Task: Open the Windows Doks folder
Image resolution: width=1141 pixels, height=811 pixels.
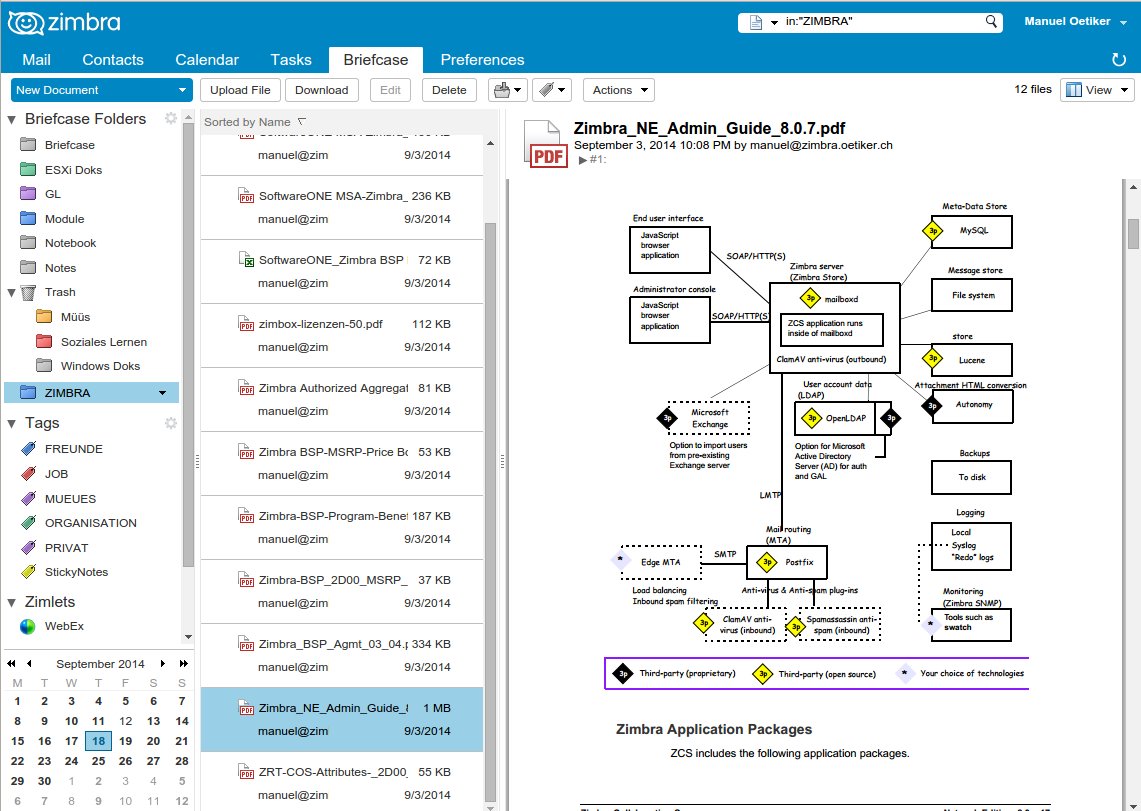Action: 100,366
